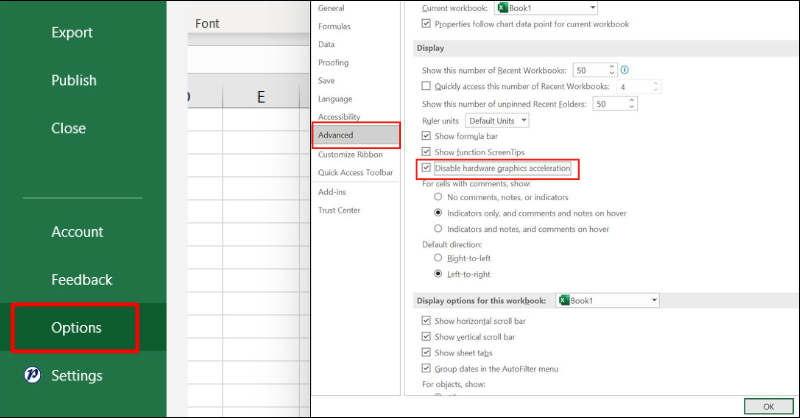800x418 pixels.
Task: Select column E header
Action: [261, 97]
